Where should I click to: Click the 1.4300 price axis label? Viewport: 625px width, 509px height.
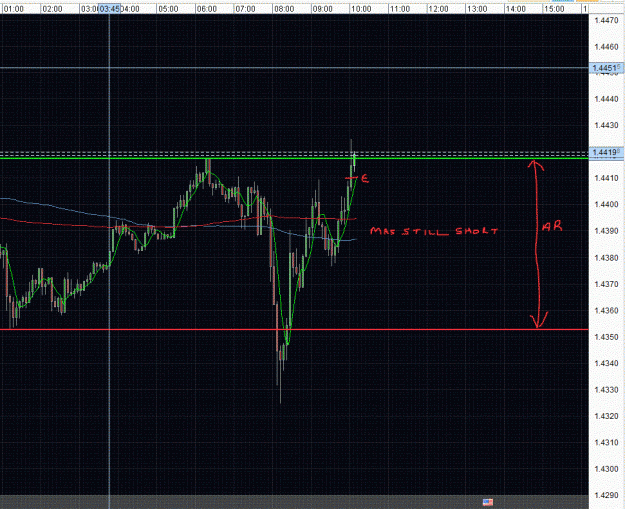pyautogui.click(x=606, y=469)
